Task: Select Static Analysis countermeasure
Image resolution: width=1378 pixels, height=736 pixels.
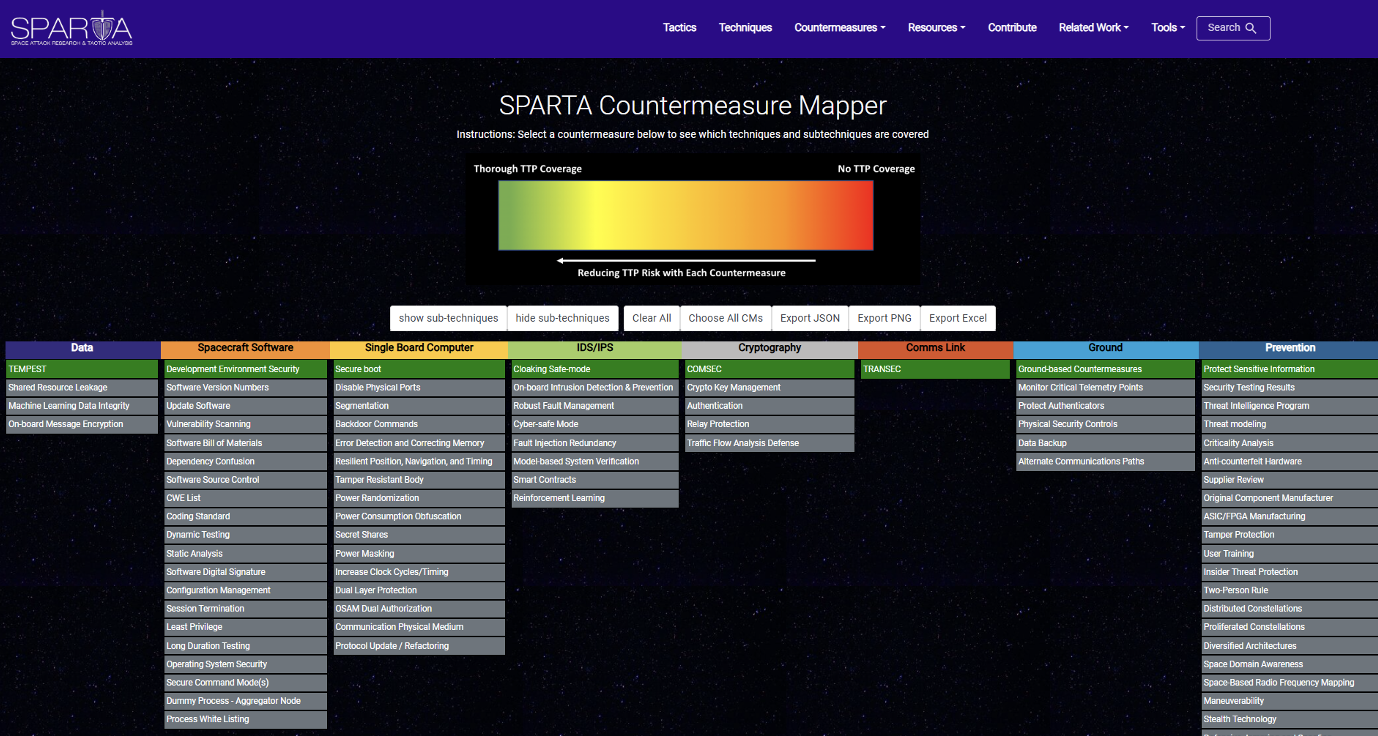Action: tap(246, 554)
